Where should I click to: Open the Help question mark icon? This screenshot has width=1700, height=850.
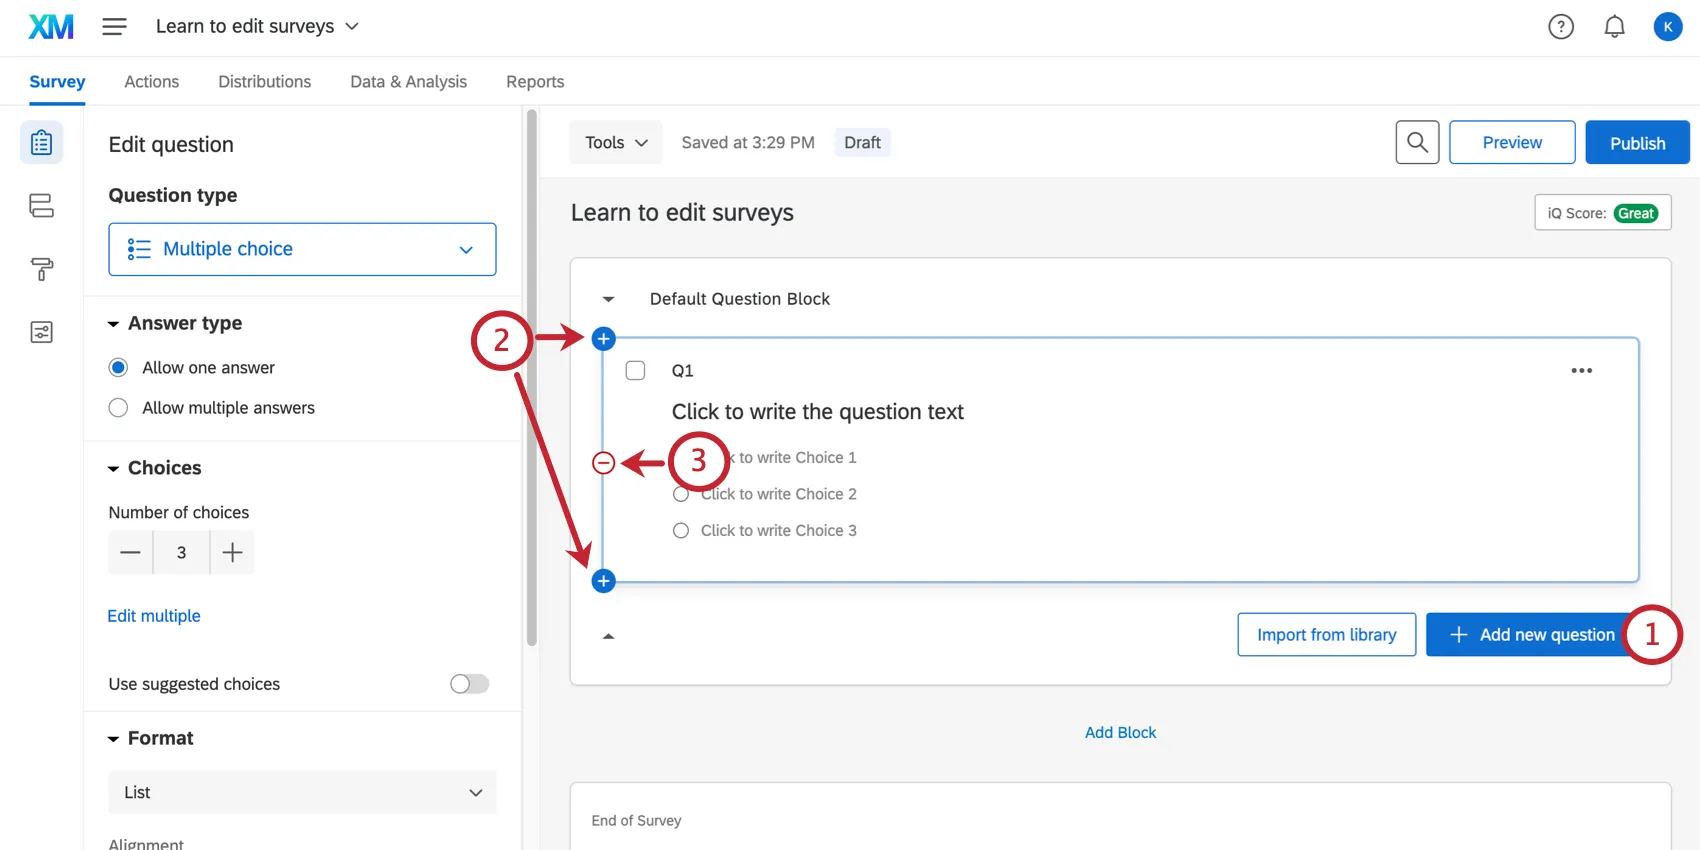[x=1560, y=27]
